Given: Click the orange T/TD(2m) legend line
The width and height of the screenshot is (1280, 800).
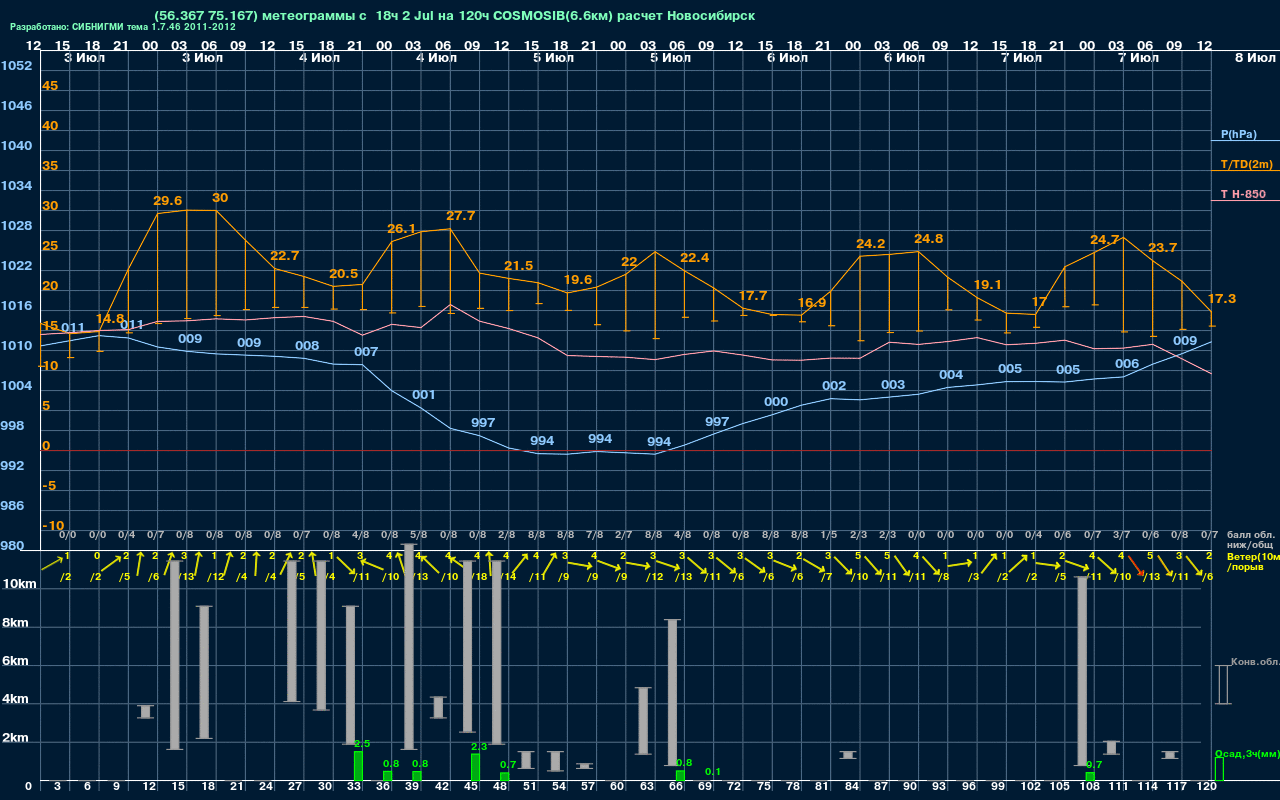Looking at the screenshot, I should tap(1245, 171).
